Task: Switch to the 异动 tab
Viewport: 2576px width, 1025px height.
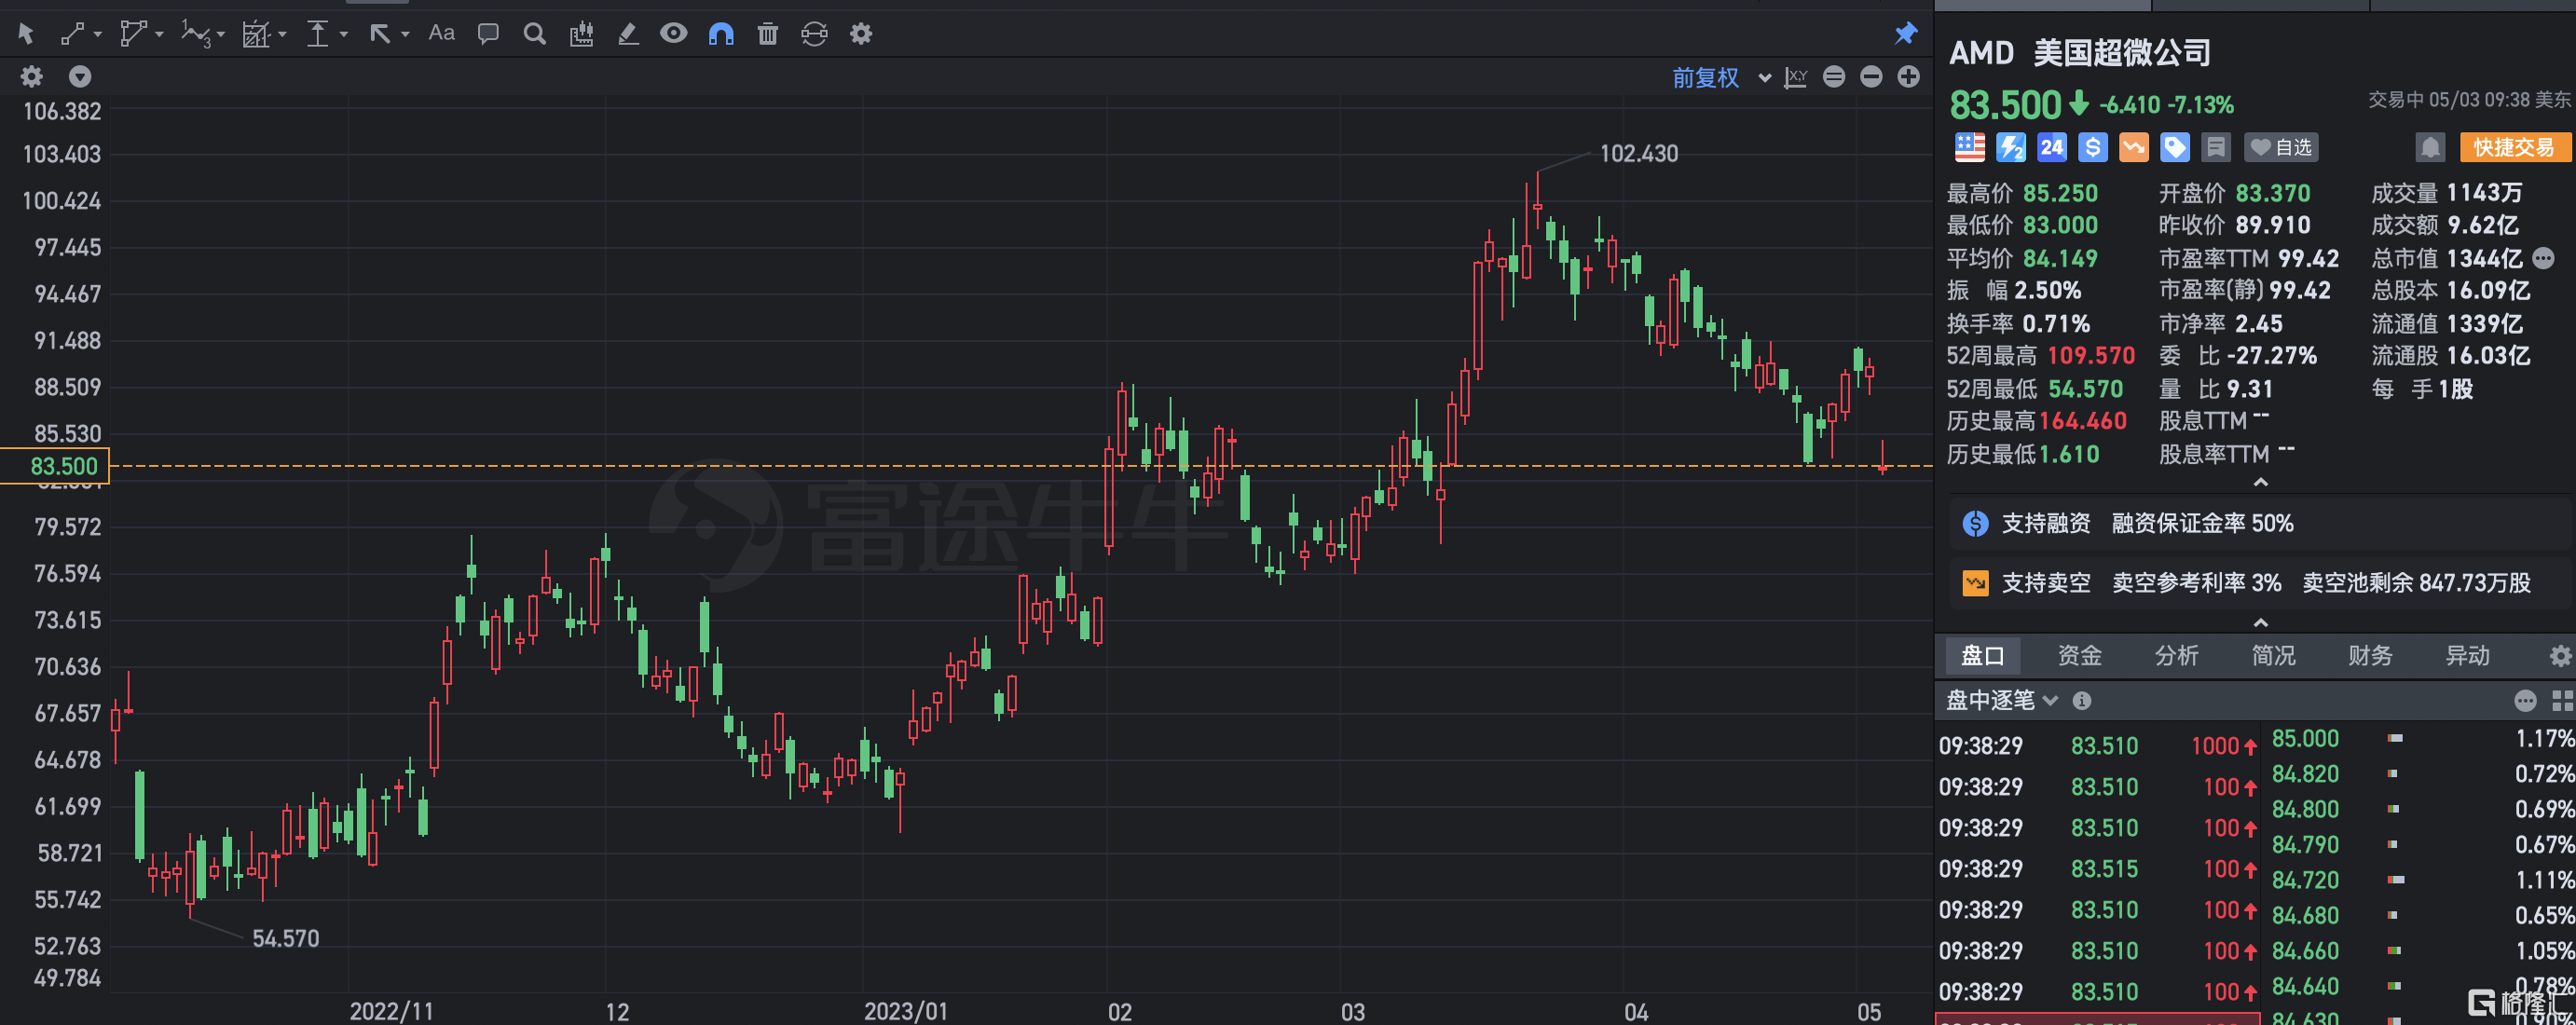Action: click(2467, 655)
